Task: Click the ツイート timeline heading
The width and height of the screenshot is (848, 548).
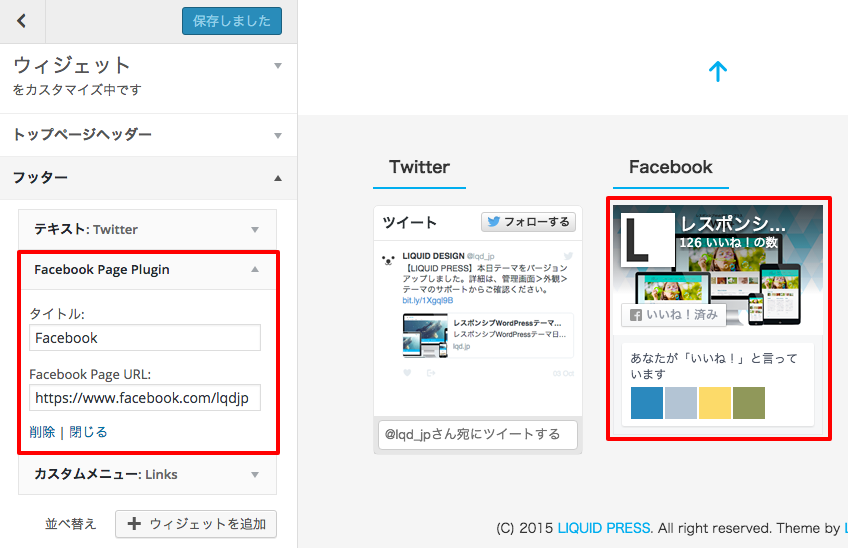Action: (409, 222)
